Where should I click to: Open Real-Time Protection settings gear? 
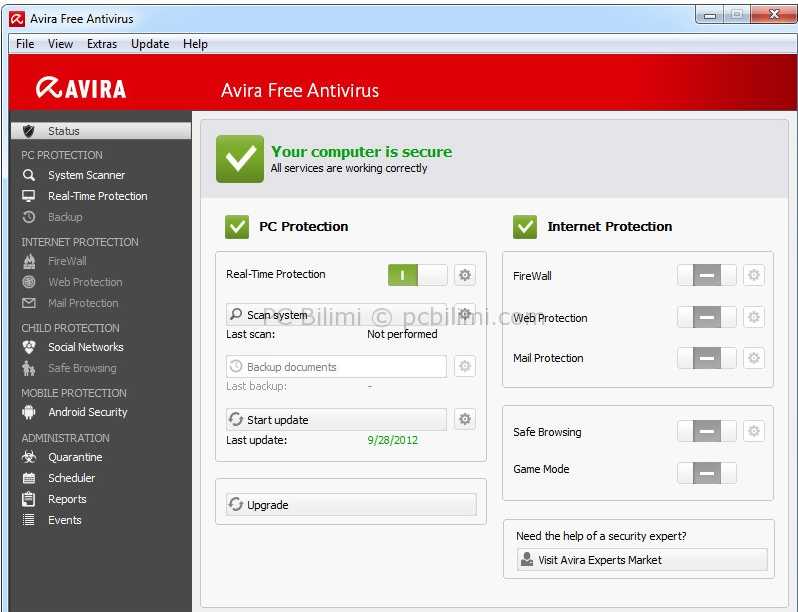465,275
